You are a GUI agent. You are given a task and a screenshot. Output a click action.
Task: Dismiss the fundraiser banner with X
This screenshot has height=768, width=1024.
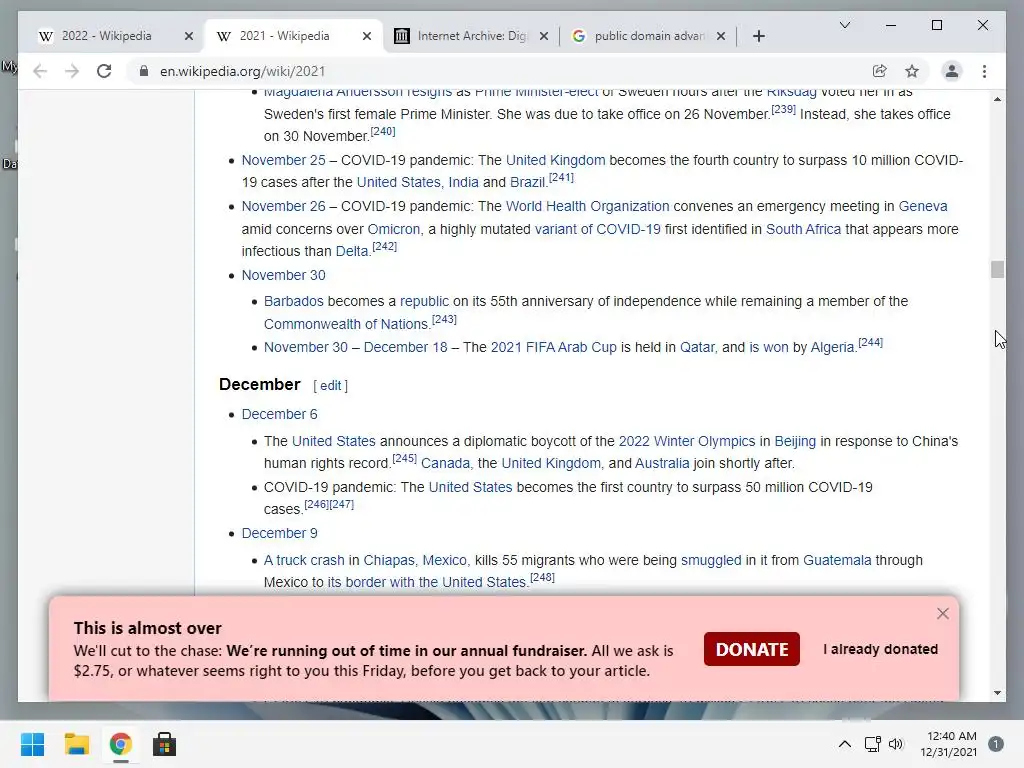click(x=942, y=613)
